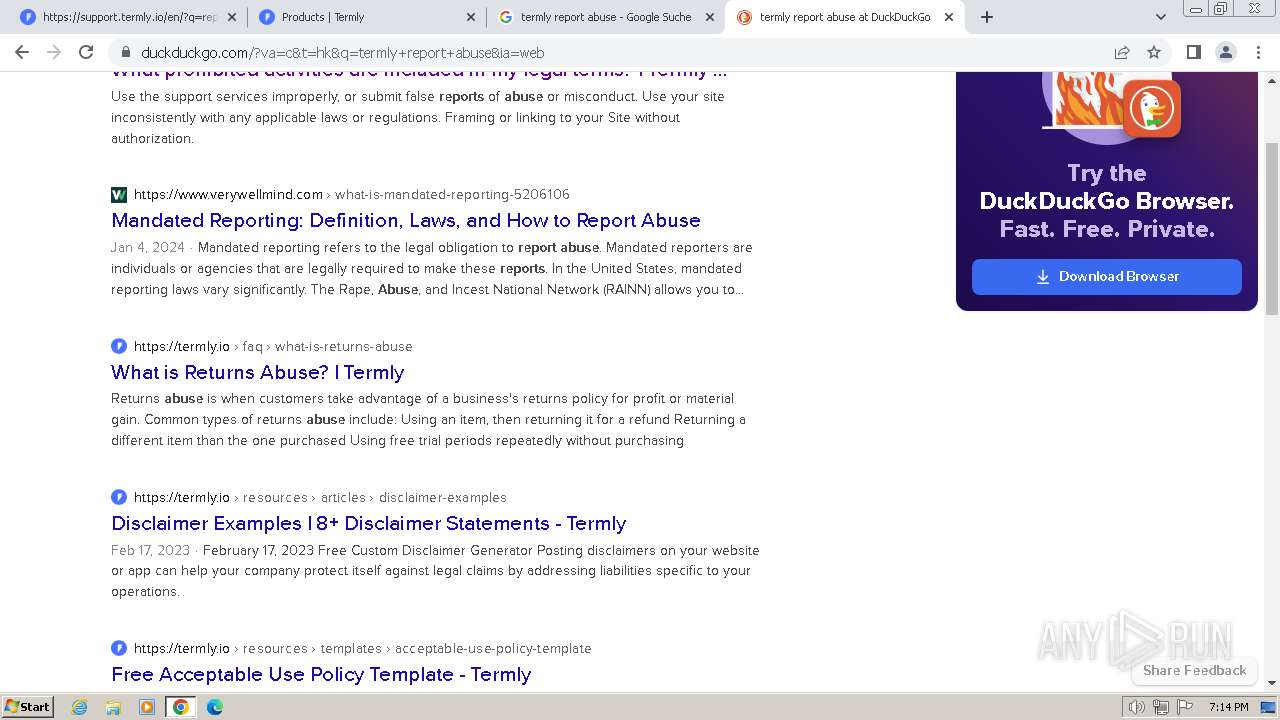Launch Internet Explorer from taskbar
The image size is (1280, 720).
[80, 707]
